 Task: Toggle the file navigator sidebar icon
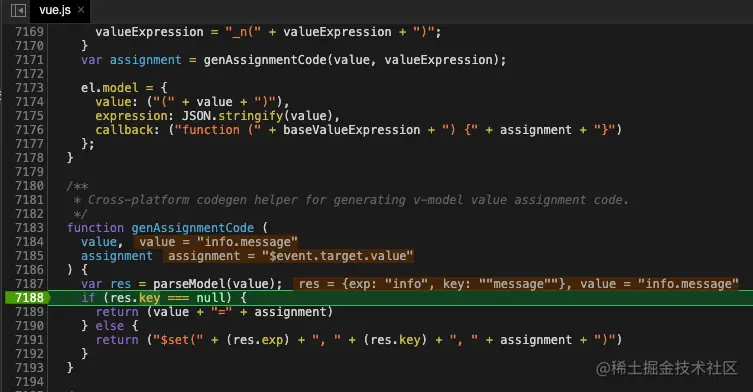pos(18,10)
